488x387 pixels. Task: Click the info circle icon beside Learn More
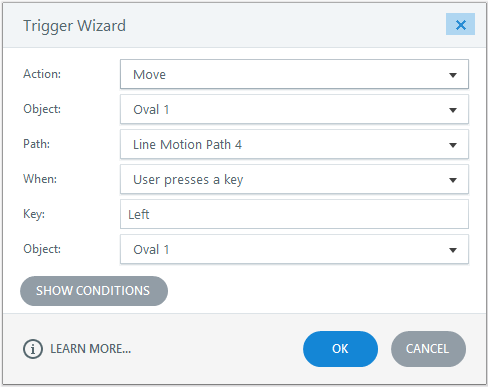point(33,349)
